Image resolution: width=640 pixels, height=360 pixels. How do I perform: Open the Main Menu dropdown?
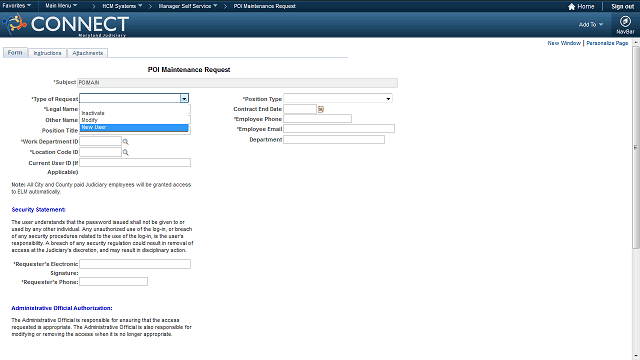[x=61, y=6]
